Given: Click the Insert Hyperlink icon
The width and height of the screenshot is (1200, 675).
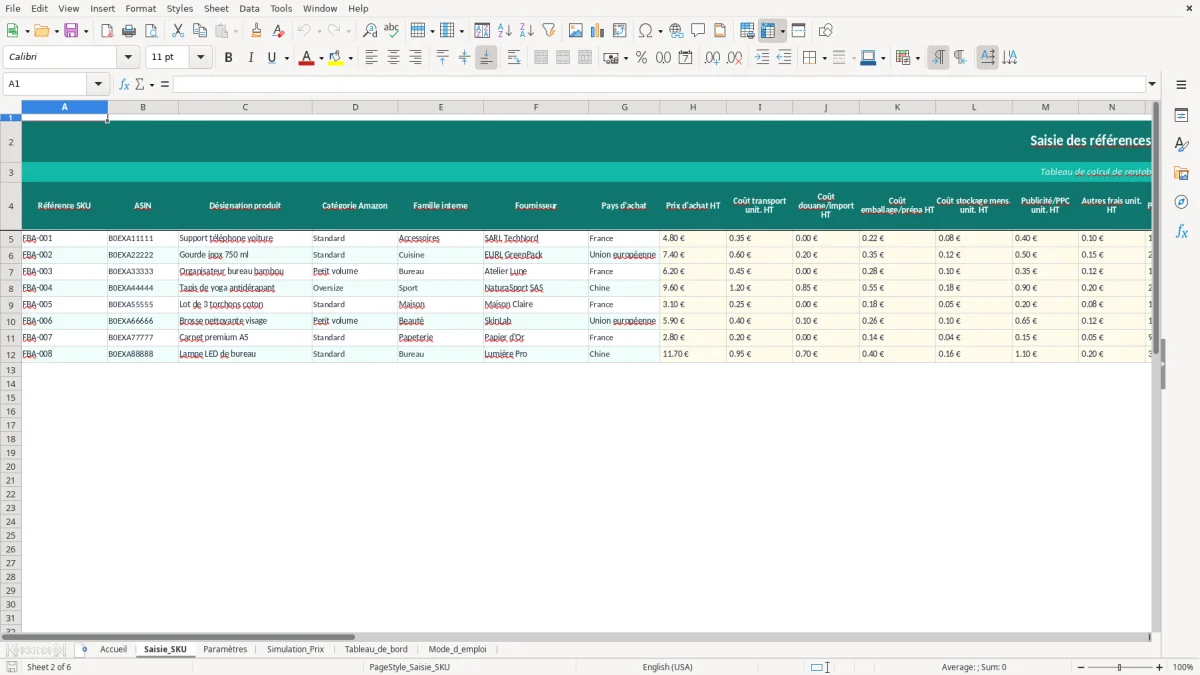Looking at the screenshot, I should pyautogui.click(x=676, y=31).
